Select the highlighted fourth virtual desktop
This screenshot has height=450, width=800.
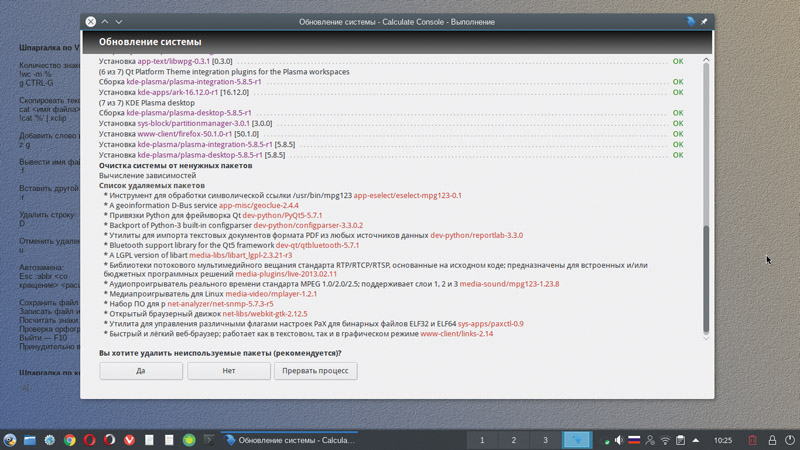click(577, 440)
